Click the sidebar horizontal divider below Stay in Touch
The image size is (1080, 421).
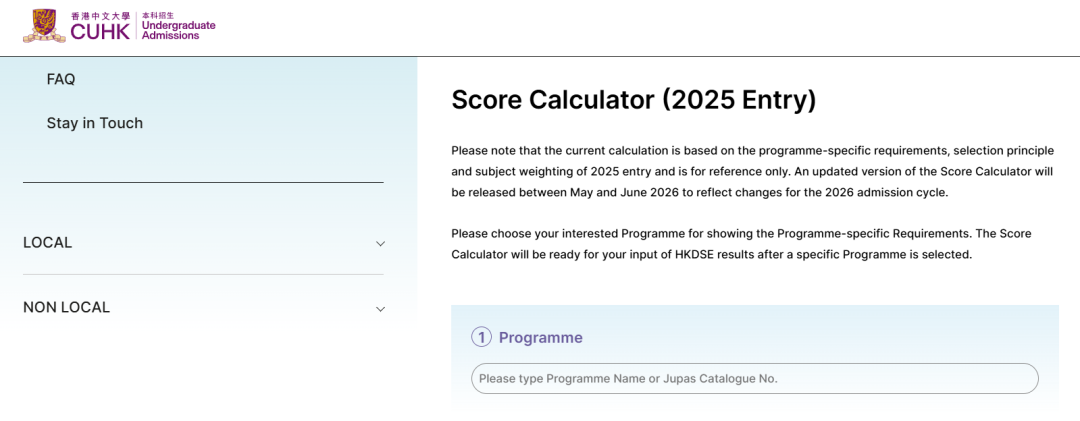(x=203, y=182)
